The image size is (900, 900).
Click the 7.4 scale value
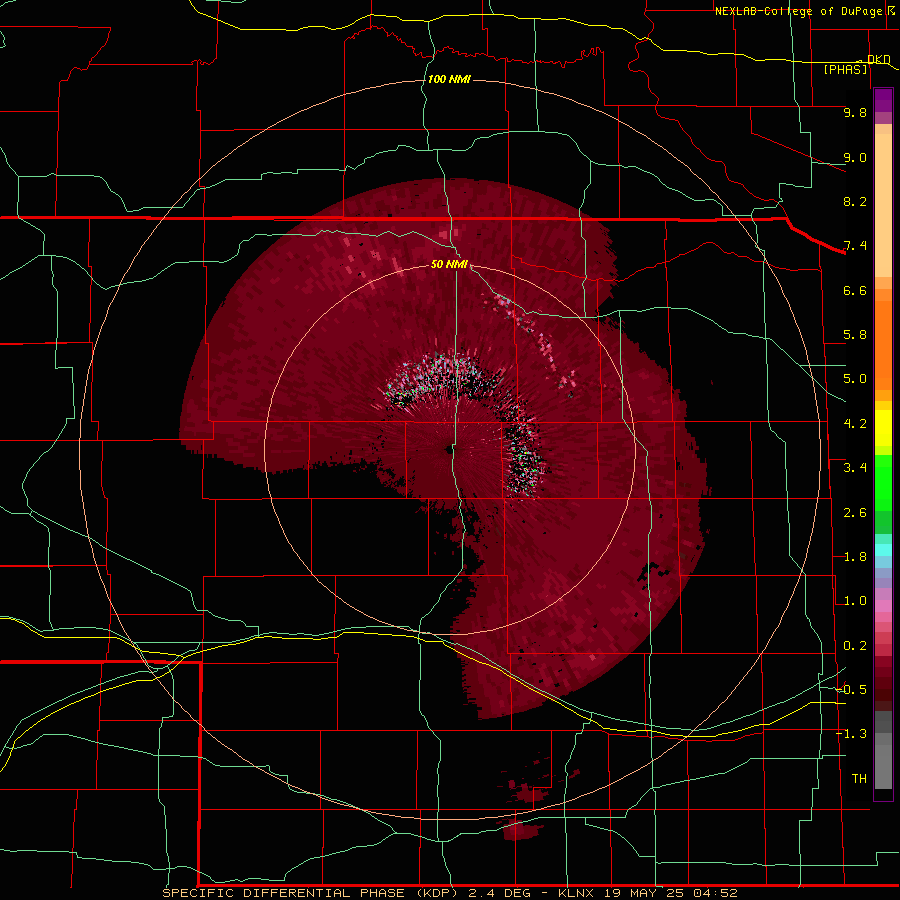coord(855,246)
